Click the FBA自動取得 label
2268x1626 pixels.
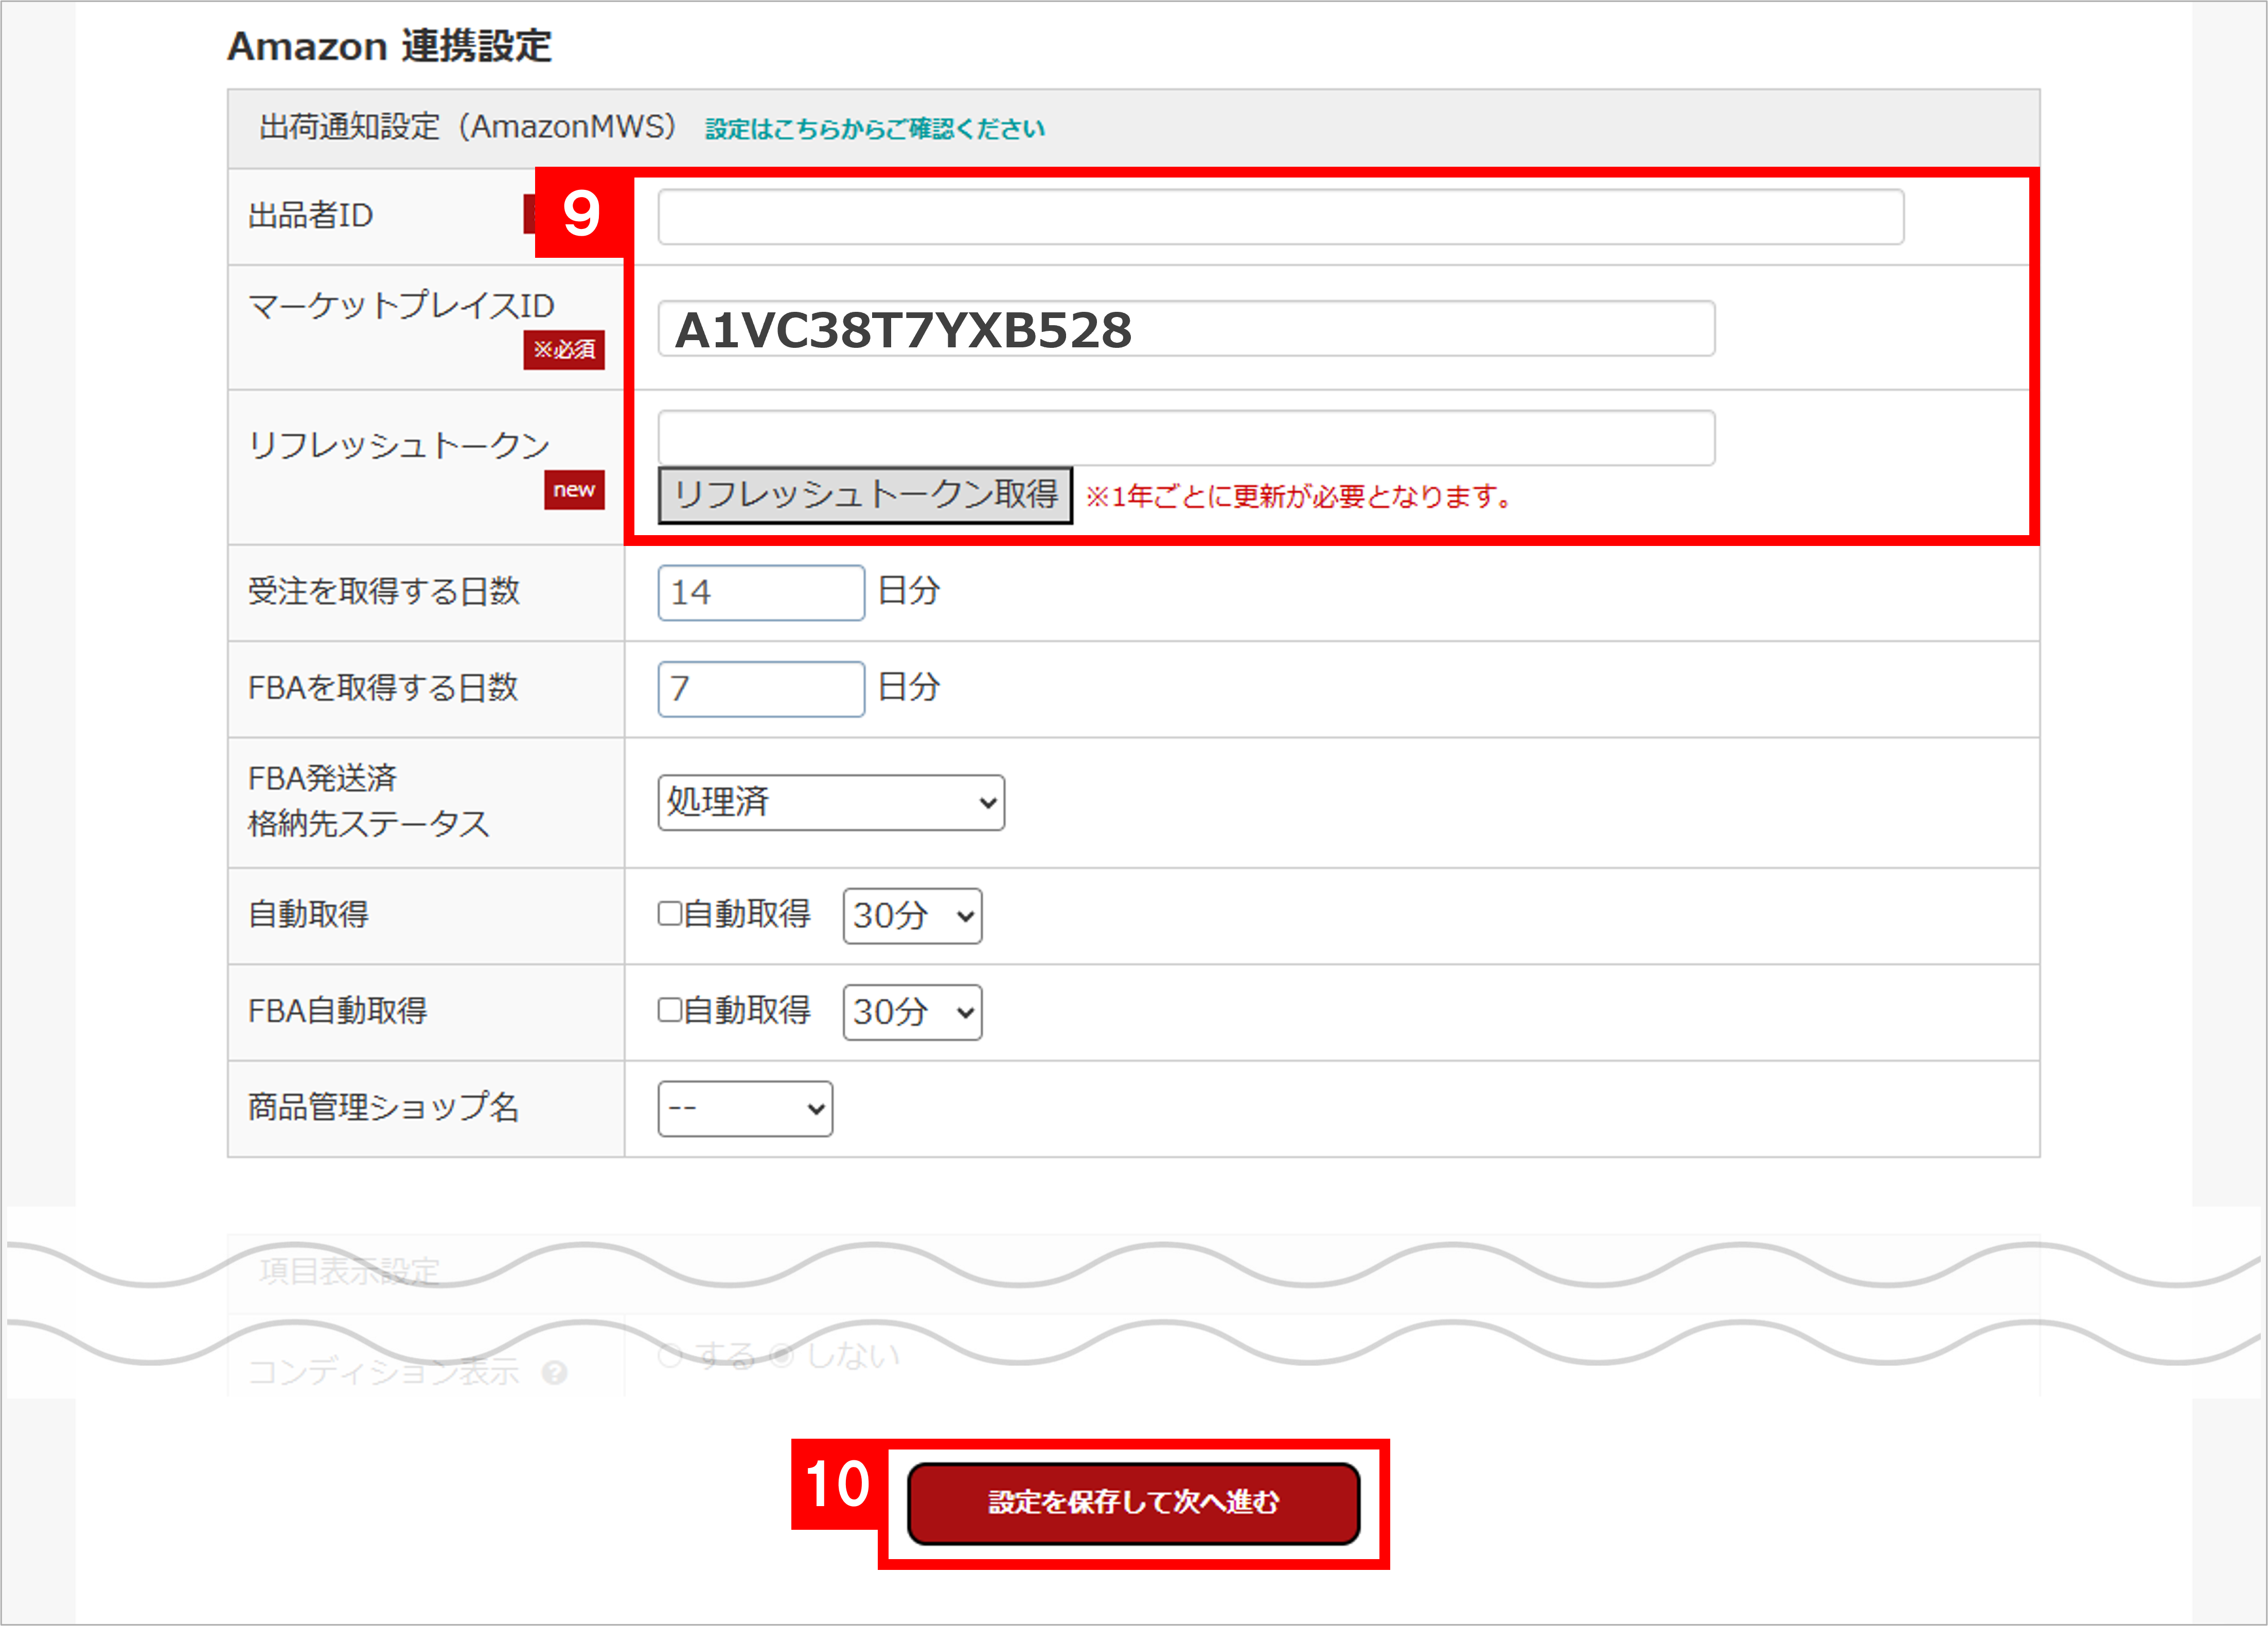338,1011
